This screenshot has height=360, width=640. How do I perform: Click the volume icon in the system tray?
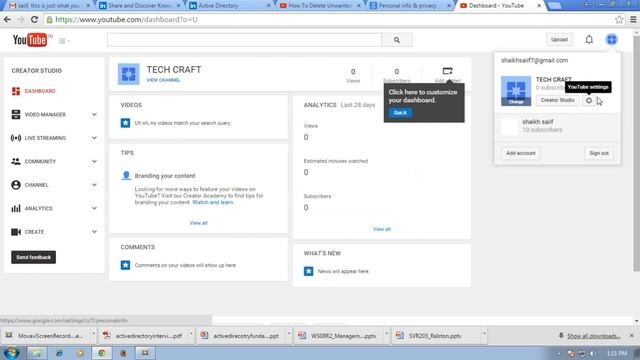[x=593, y=353]
